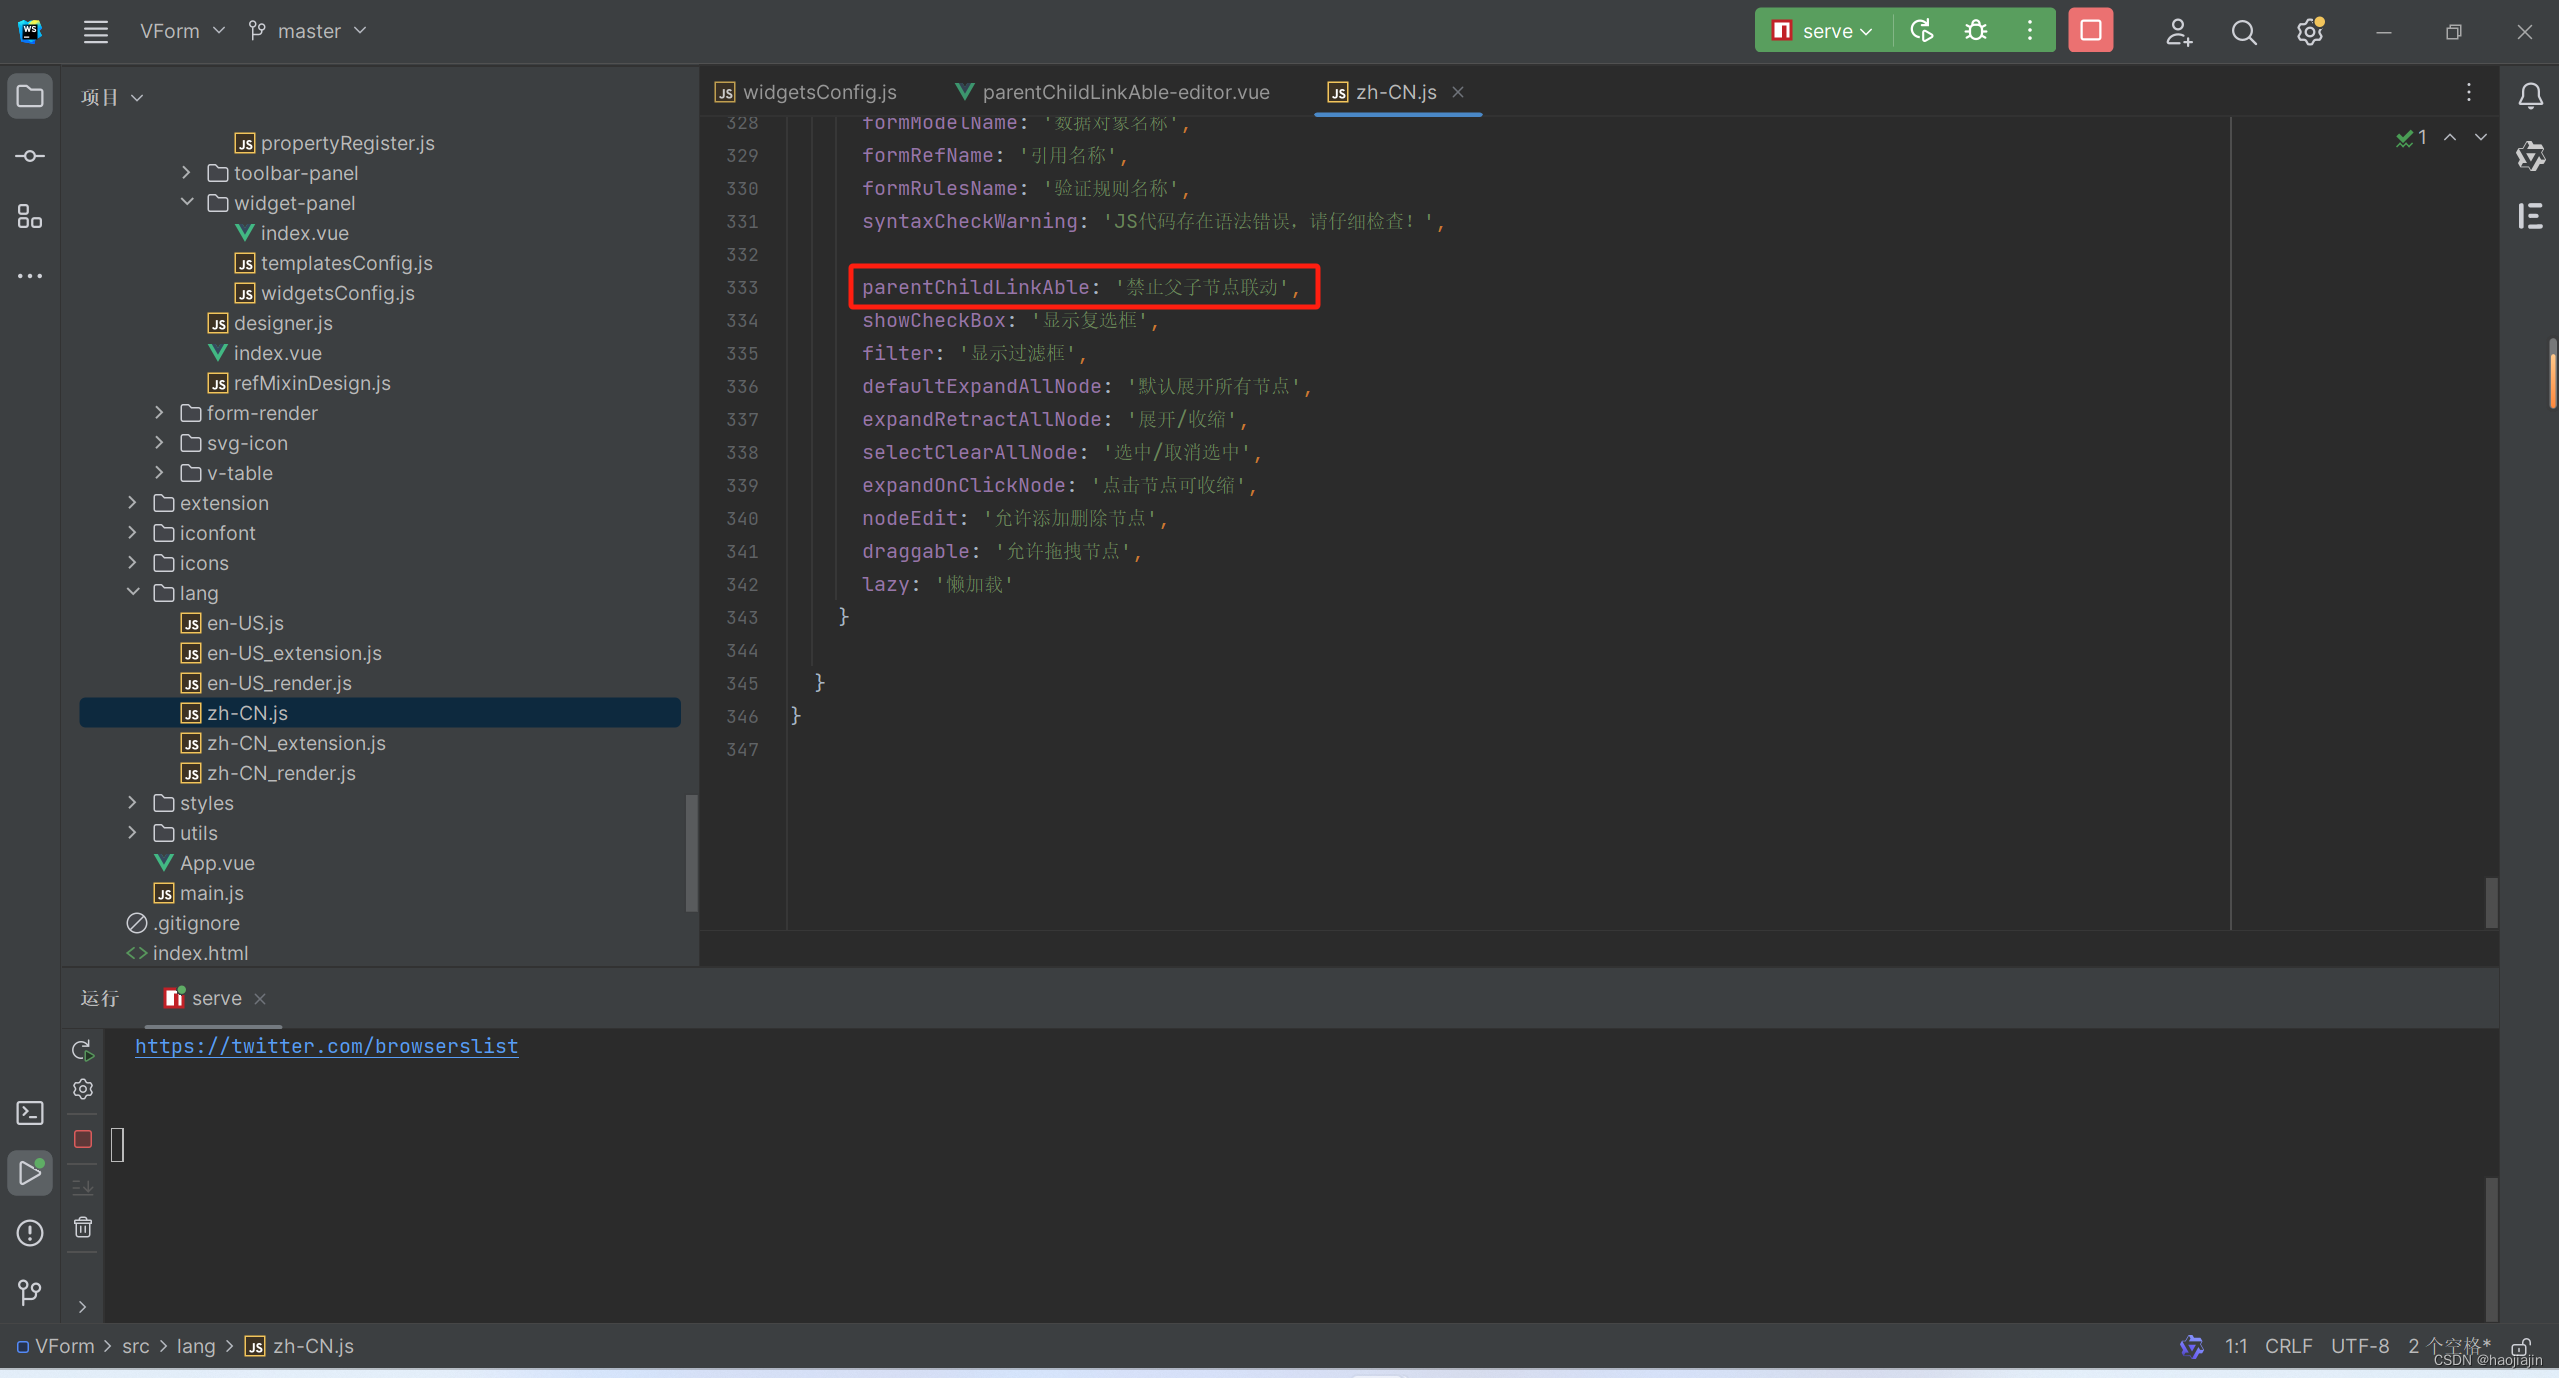This screenshot has height=1378, width=2559.
Task: Collapse the lang folder
Action: 133,593
